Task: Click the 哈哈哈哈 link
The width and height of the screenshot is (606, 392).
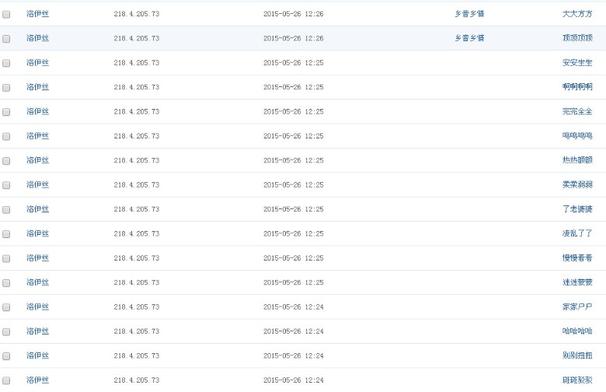Action: (577, 331)
